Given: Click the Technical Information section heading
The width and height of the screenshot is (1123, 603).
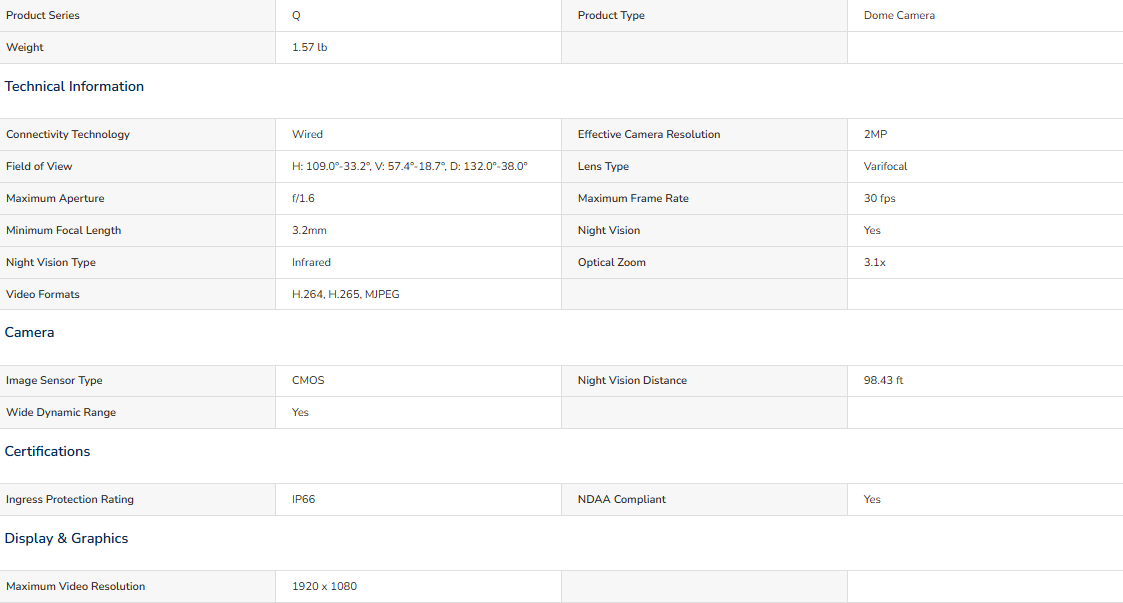Looking at the screenshot, I should pyautogui.click(x=74, y=87).
